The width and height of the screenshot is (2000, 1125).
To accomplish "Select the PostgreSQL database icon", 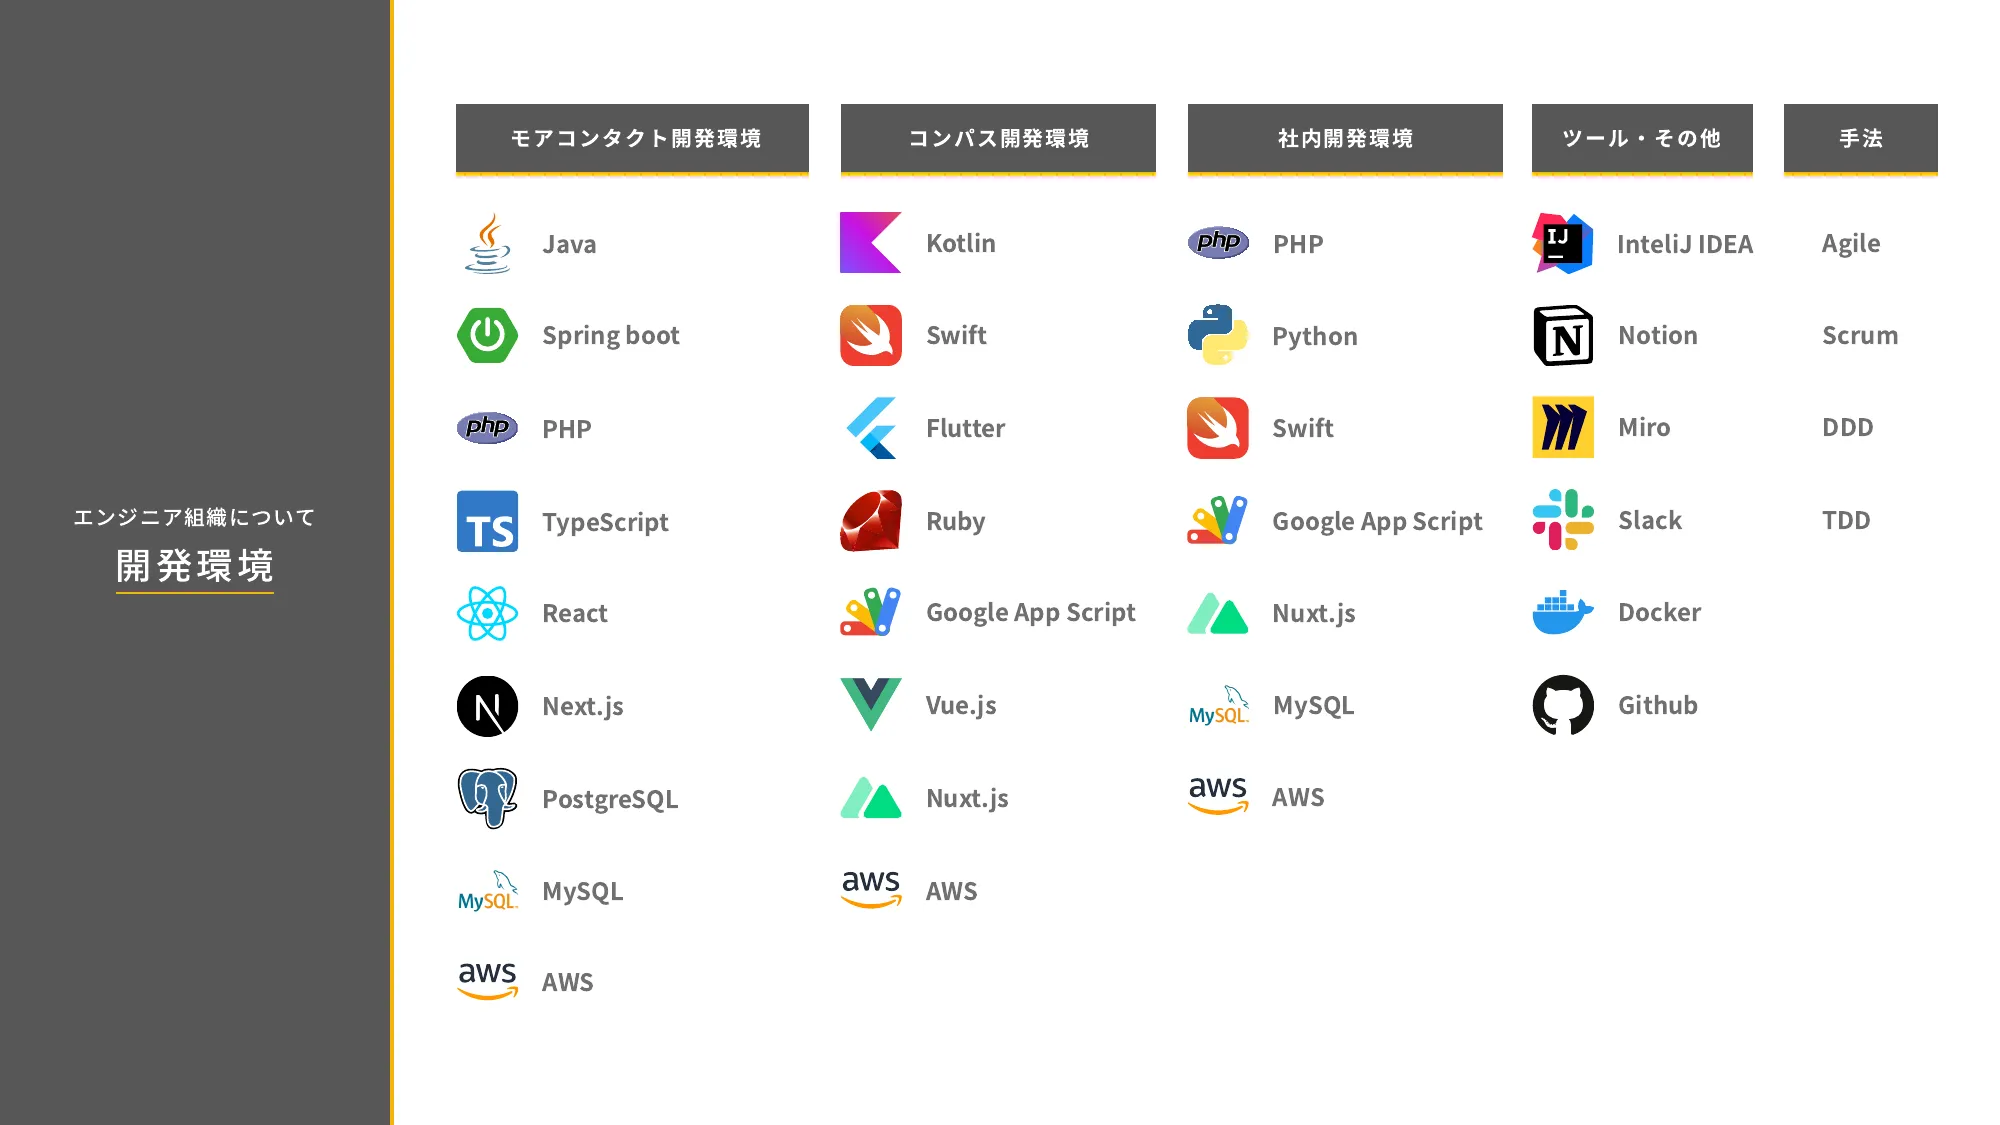I will (488, 797).
